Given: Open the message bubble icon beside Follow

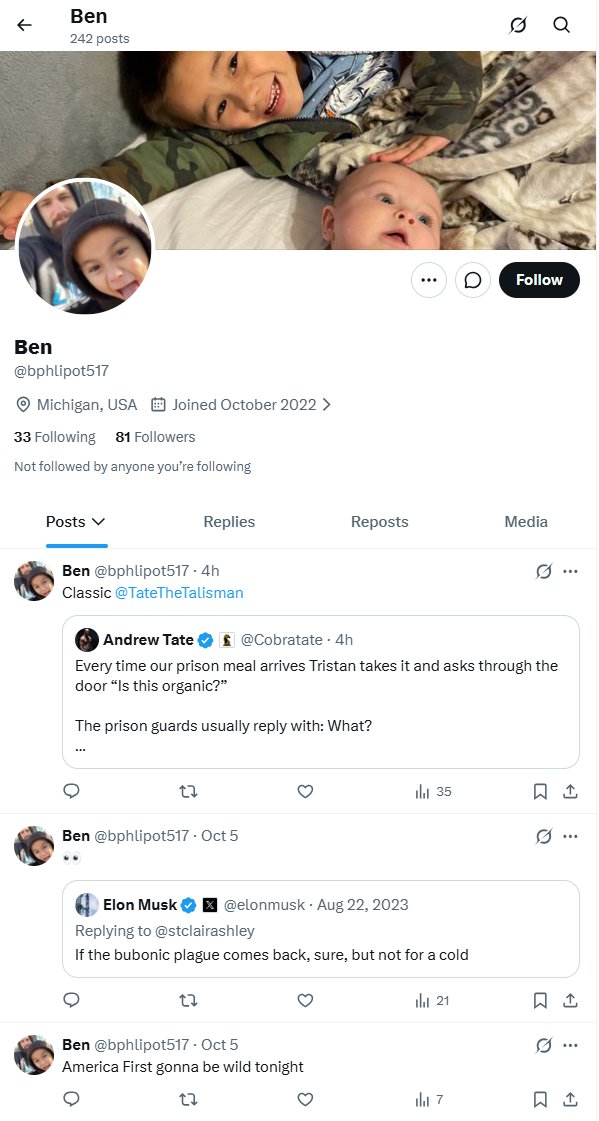Looking at the screenshot, I should pos(472,280).
